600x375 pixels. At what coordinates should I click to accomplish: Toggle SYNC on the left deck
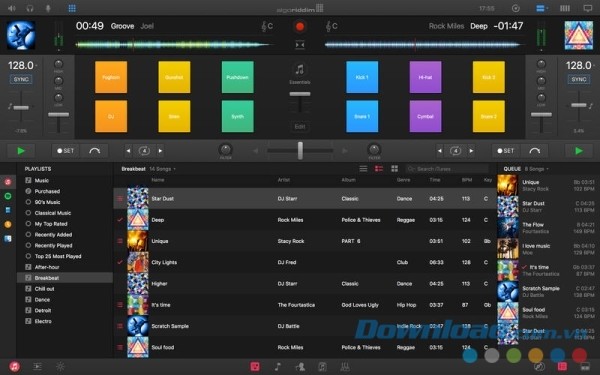click(21, 80)
